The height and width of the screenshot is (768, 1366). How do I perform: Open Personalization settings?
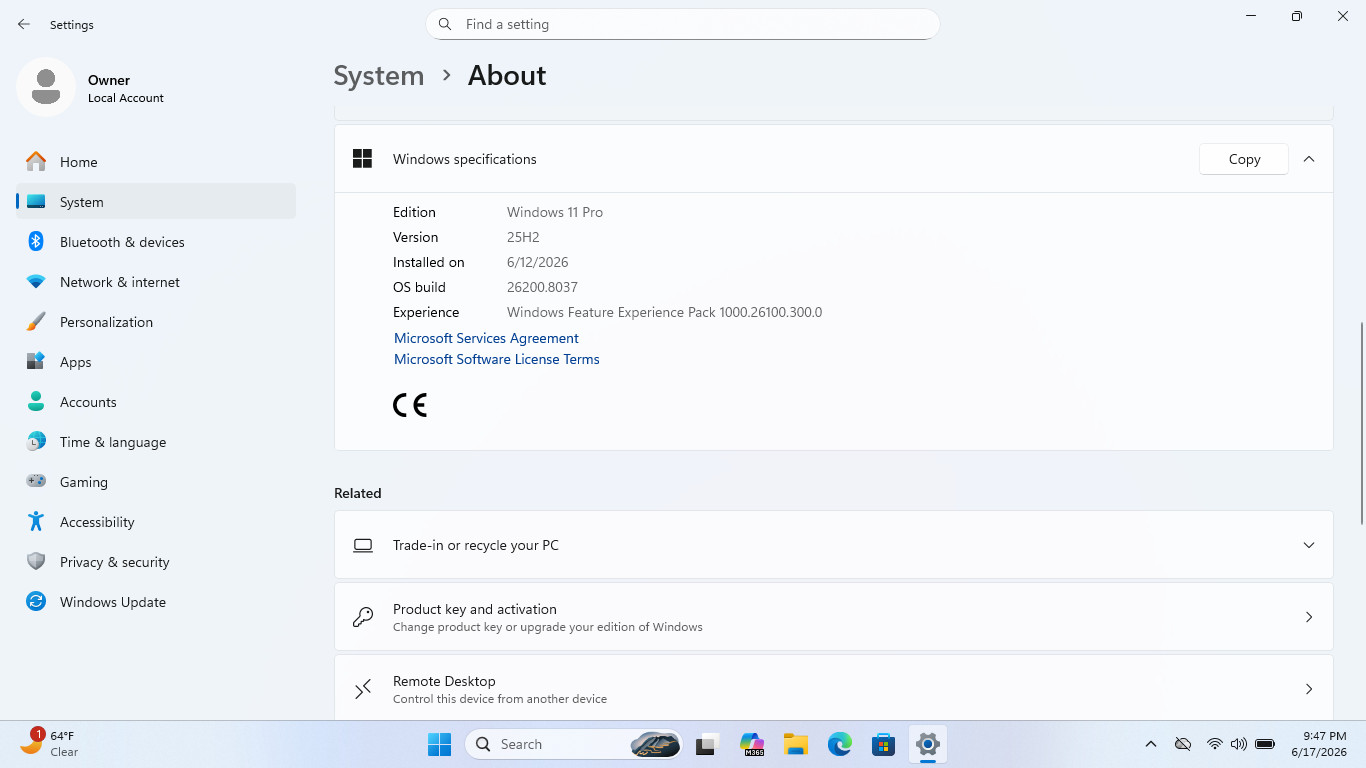pos(156,322)
